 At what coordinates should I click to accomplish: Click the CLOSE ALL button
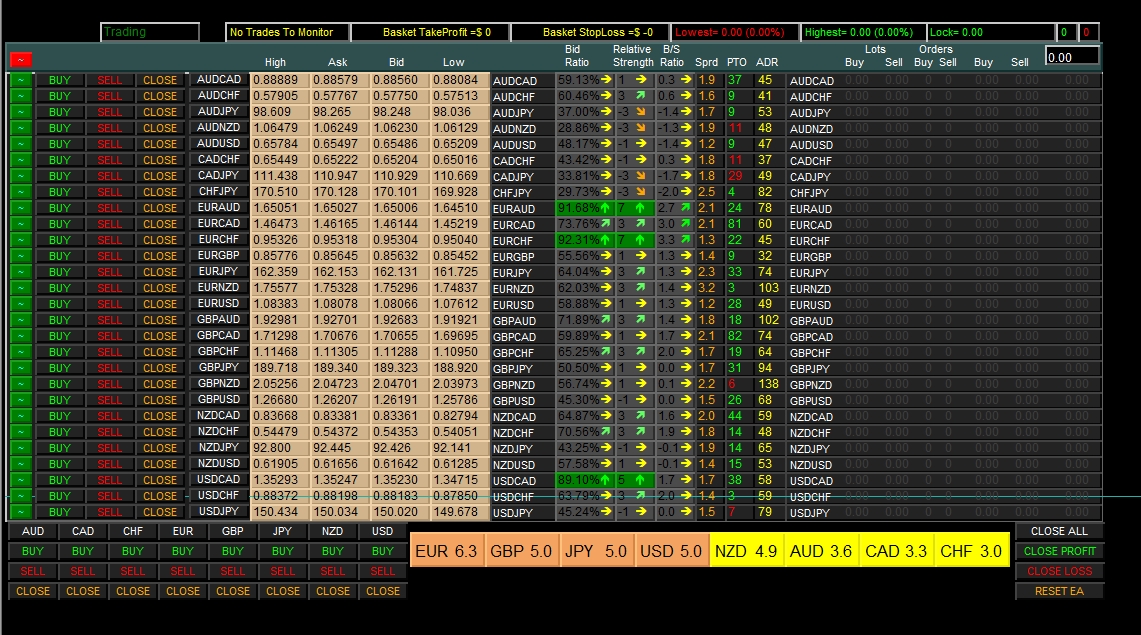[1060, 532]
